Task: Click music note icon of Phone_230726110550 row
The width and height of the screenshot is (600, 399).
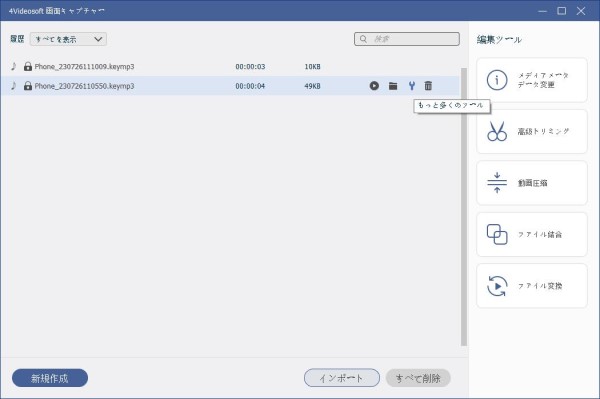Action: [x=14, y=86]
